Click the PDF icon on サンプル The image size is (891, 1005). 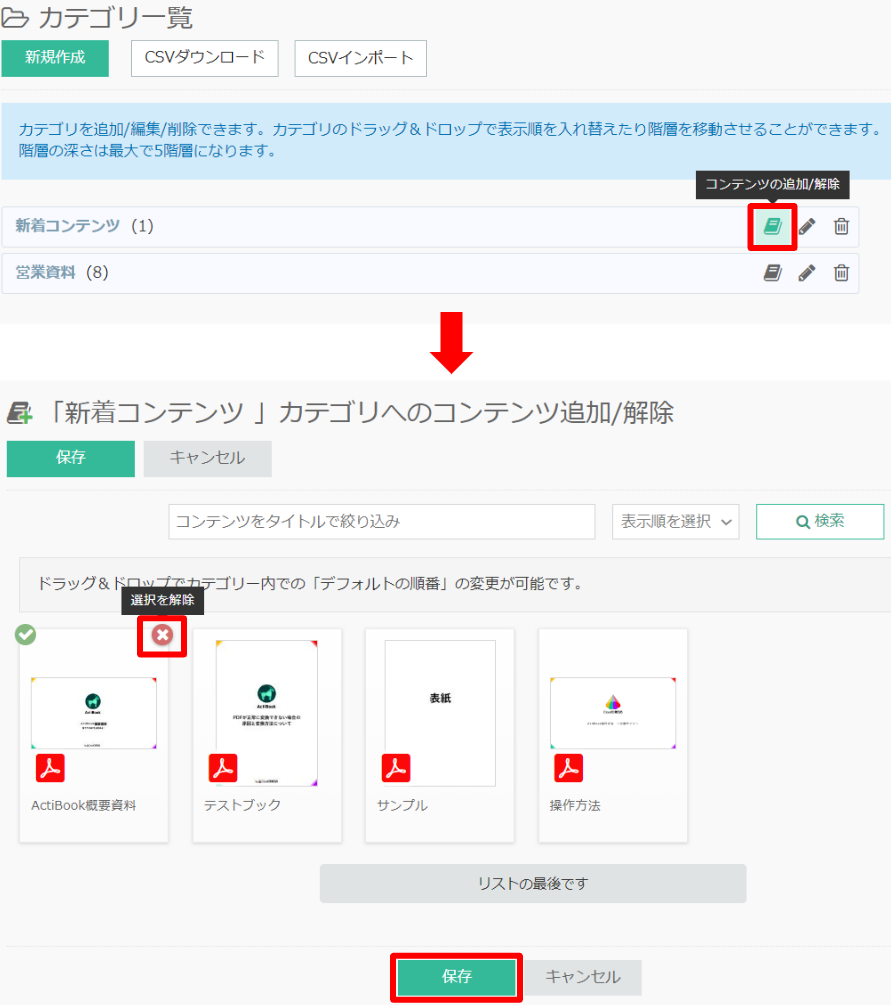pos(396,767)
